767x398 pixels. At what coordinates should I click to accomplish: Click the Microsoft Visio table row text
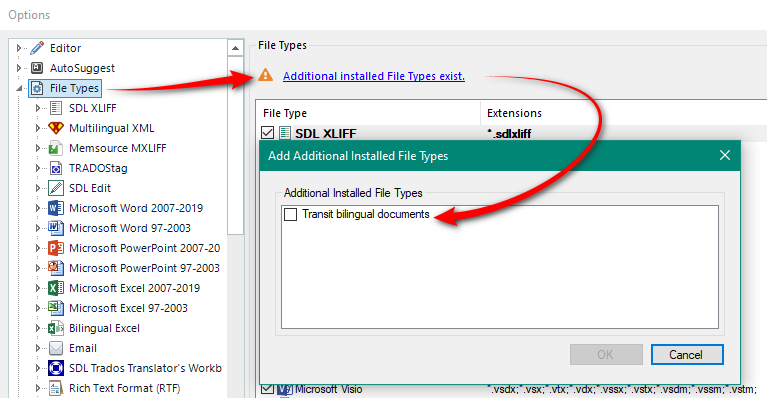tap(328, 390)
